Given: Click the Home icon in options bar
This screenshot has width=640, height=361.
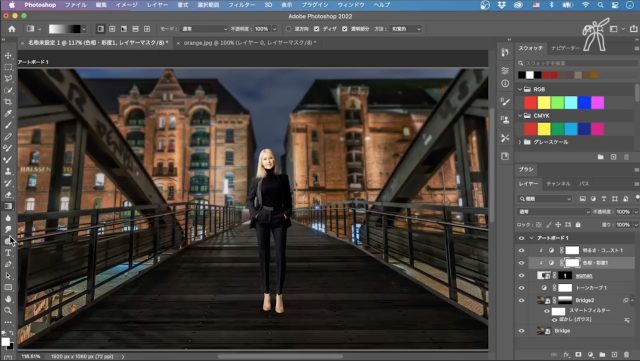Looking at the screenshot, I should click(12, 29).
